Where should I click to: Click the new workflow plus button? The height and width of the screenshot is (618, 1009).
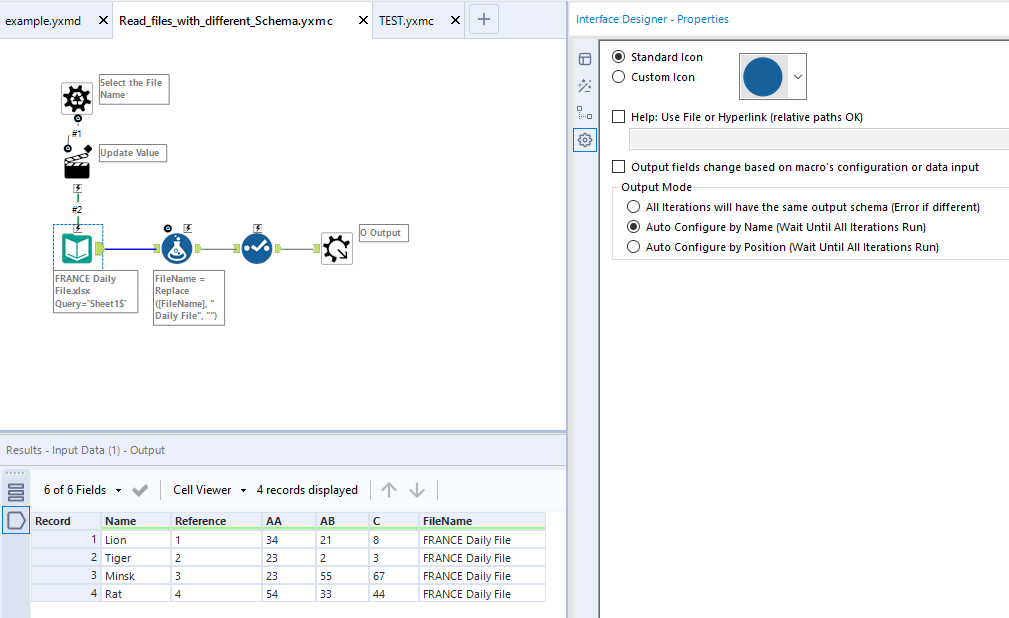point(483,19)
